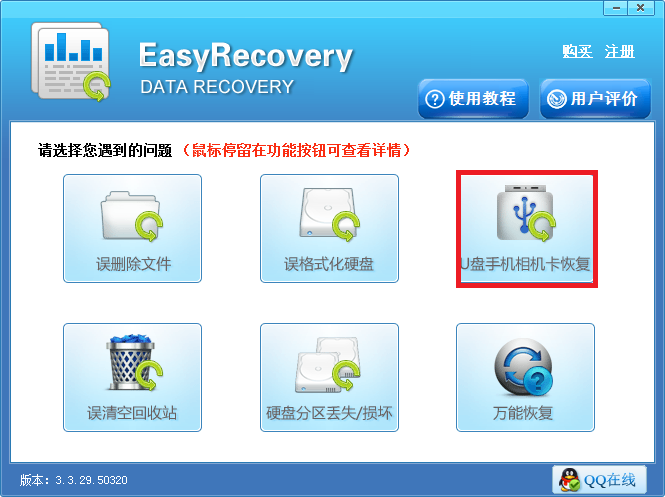The width and height of the screenshot is (665, 497).
Task: Click the U盘手机相机卡恢复 label text
Action: tap(526, 264)
